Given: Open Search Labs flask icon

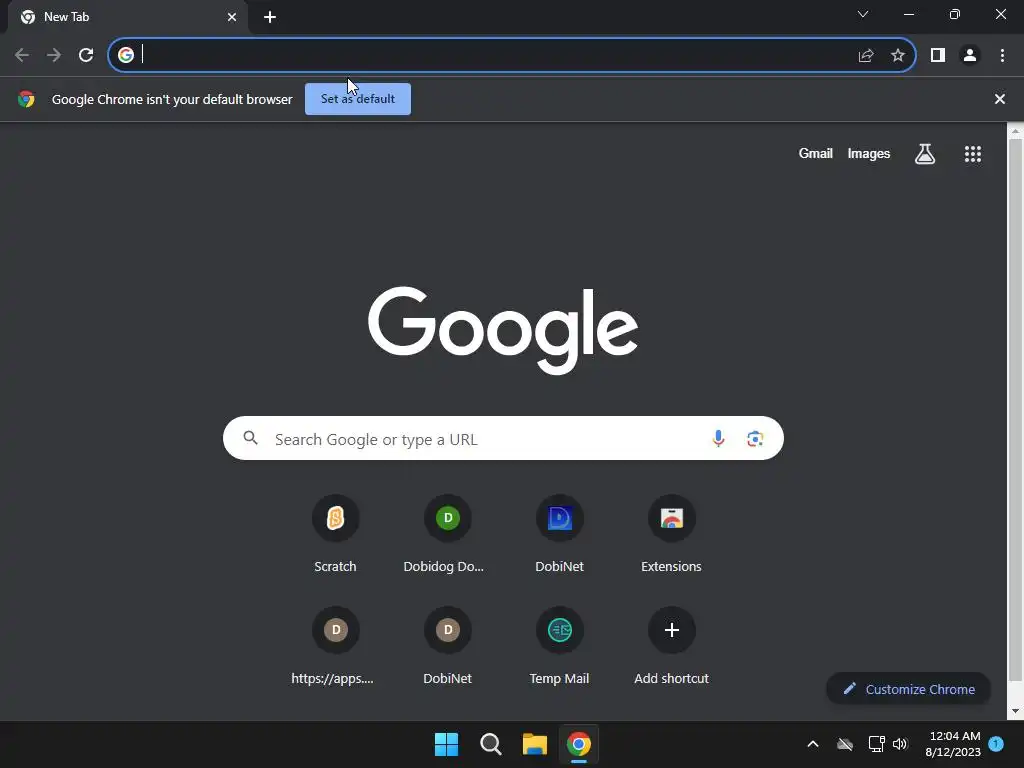Looking at the screenshot, I should click(x=925, y=154).
